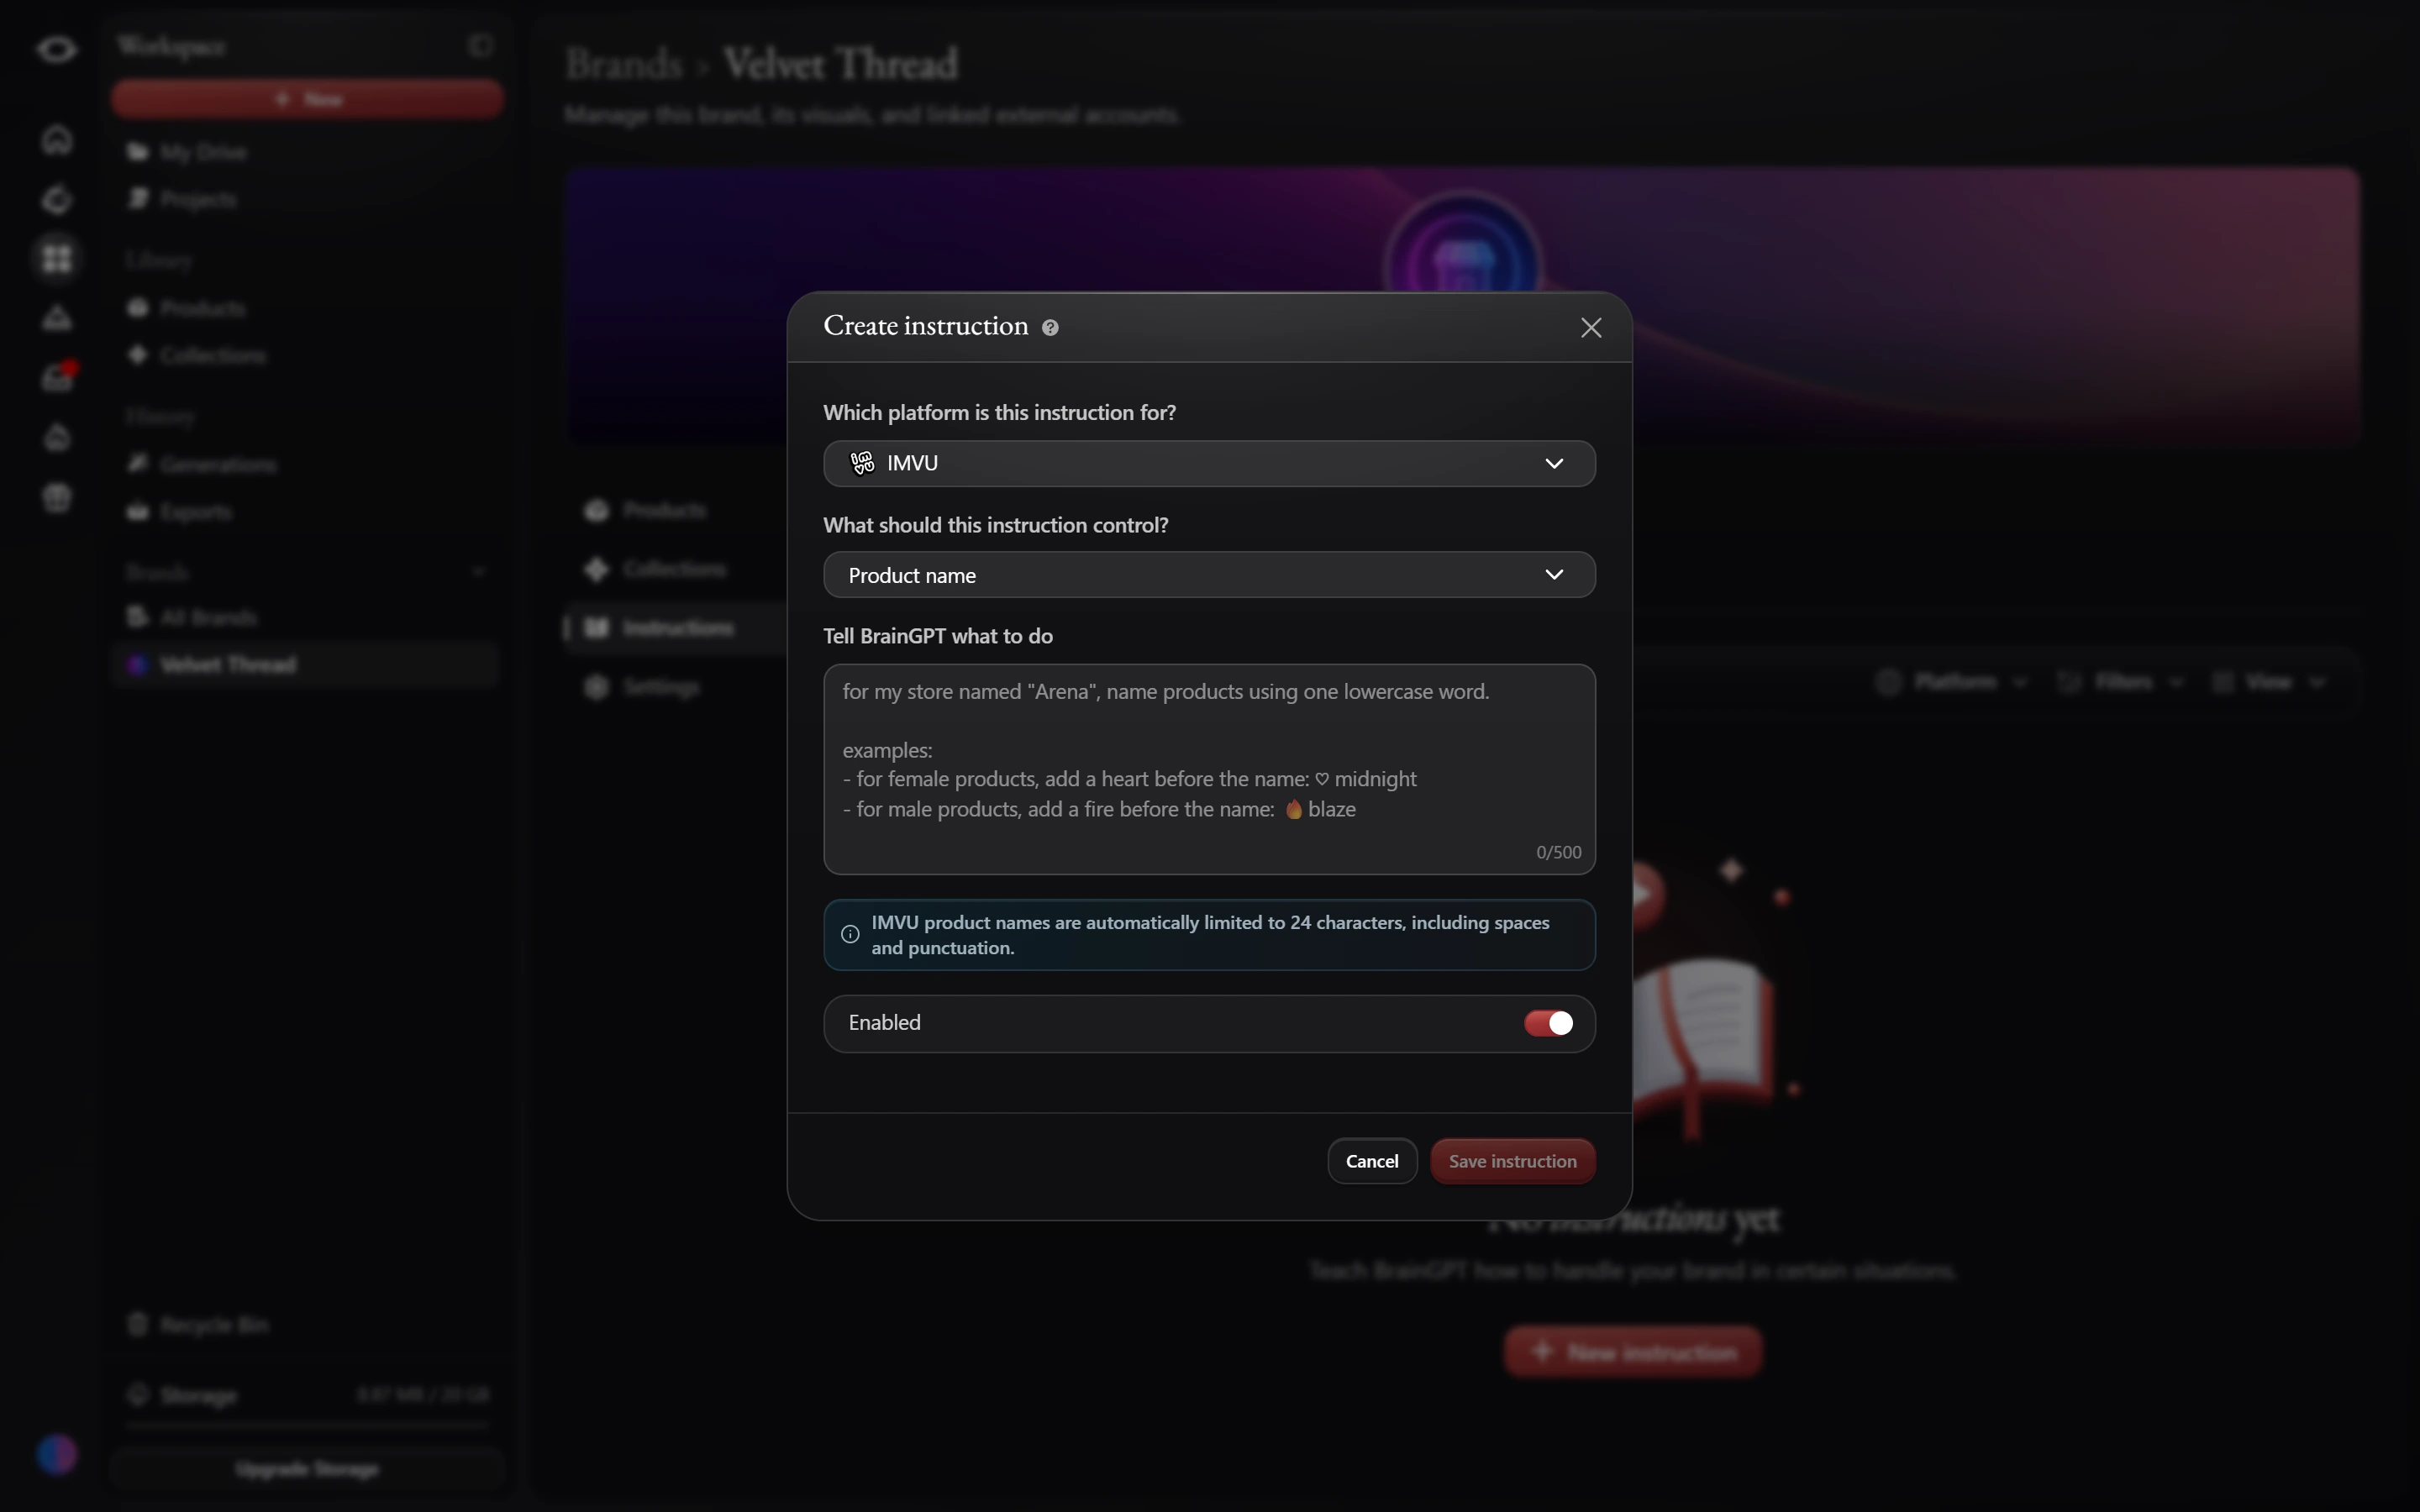Click the Cancel button
This screenshot has width=2420, height=1512.
[x=1372, y=1161]
